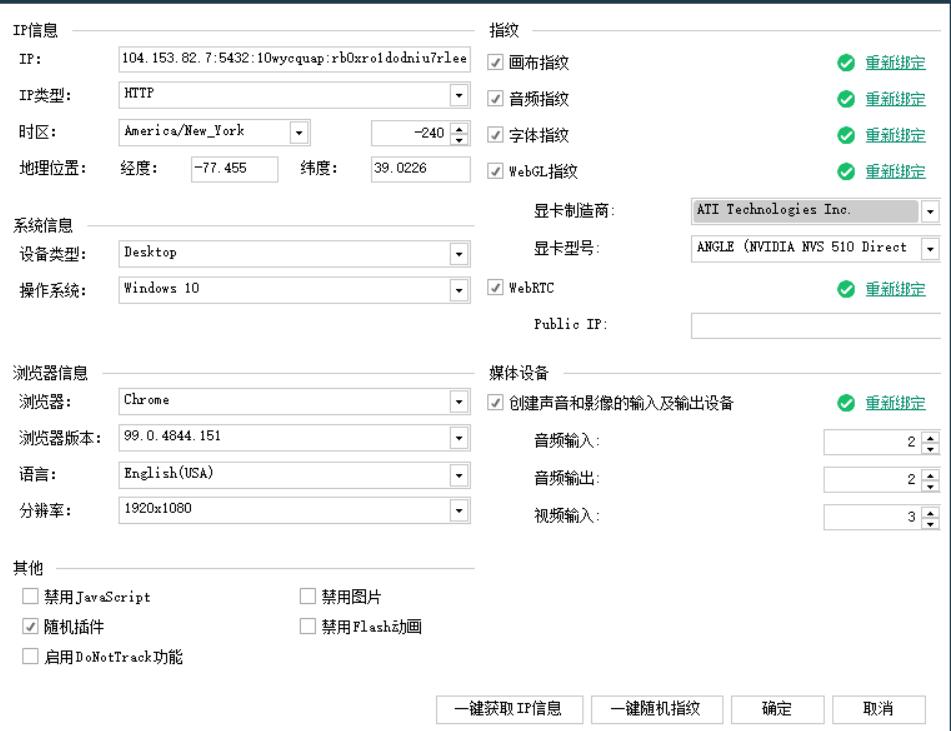Click green check icon beside 画布指纹
Viewport: 951px width, 731px height.
[x=845, y=62]
